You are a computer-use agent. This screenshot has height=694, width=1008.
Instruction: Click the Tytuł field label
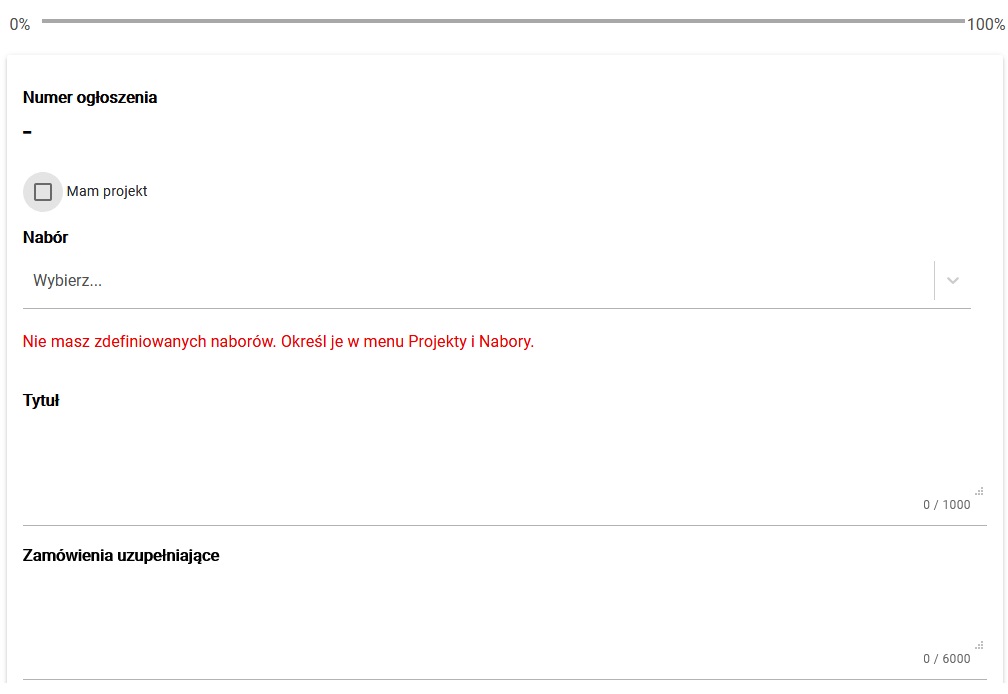41,401
